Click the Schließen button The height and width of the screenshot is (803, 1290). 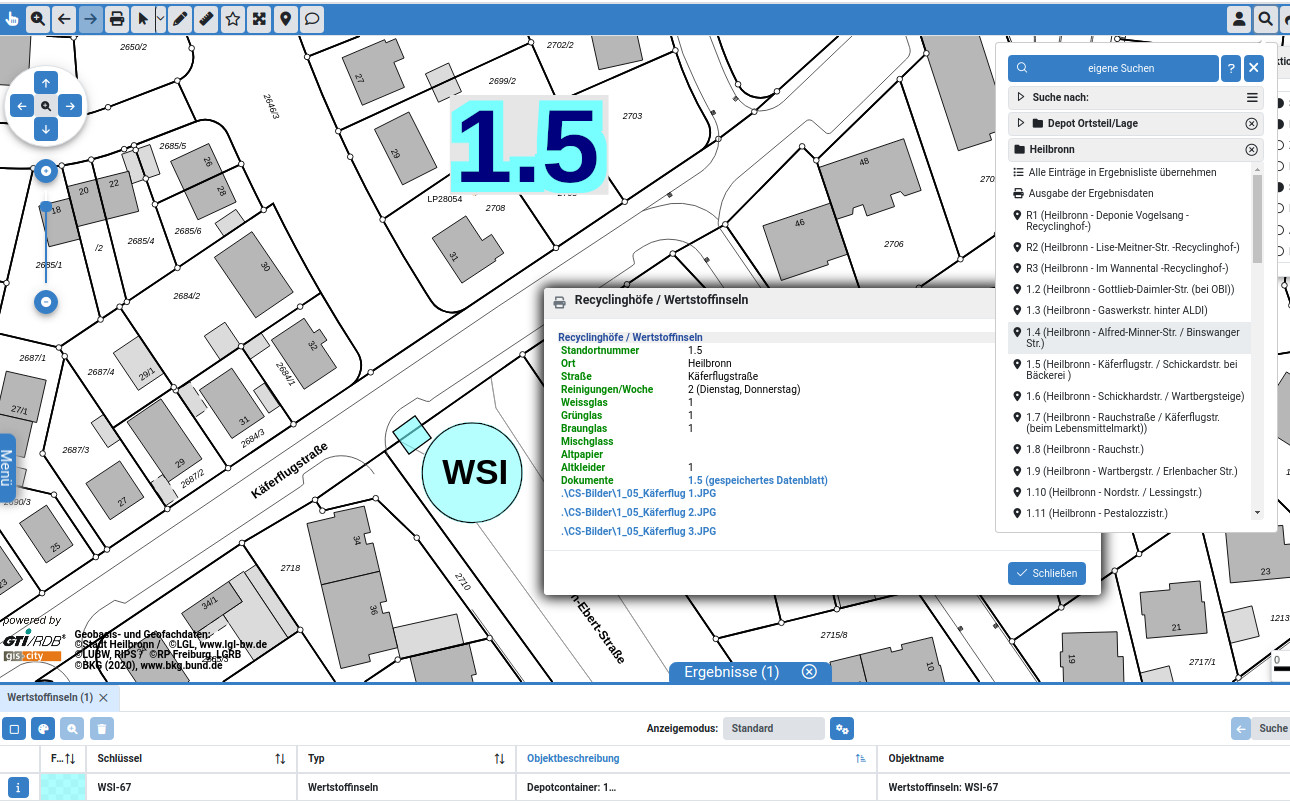coord(1046,573)
